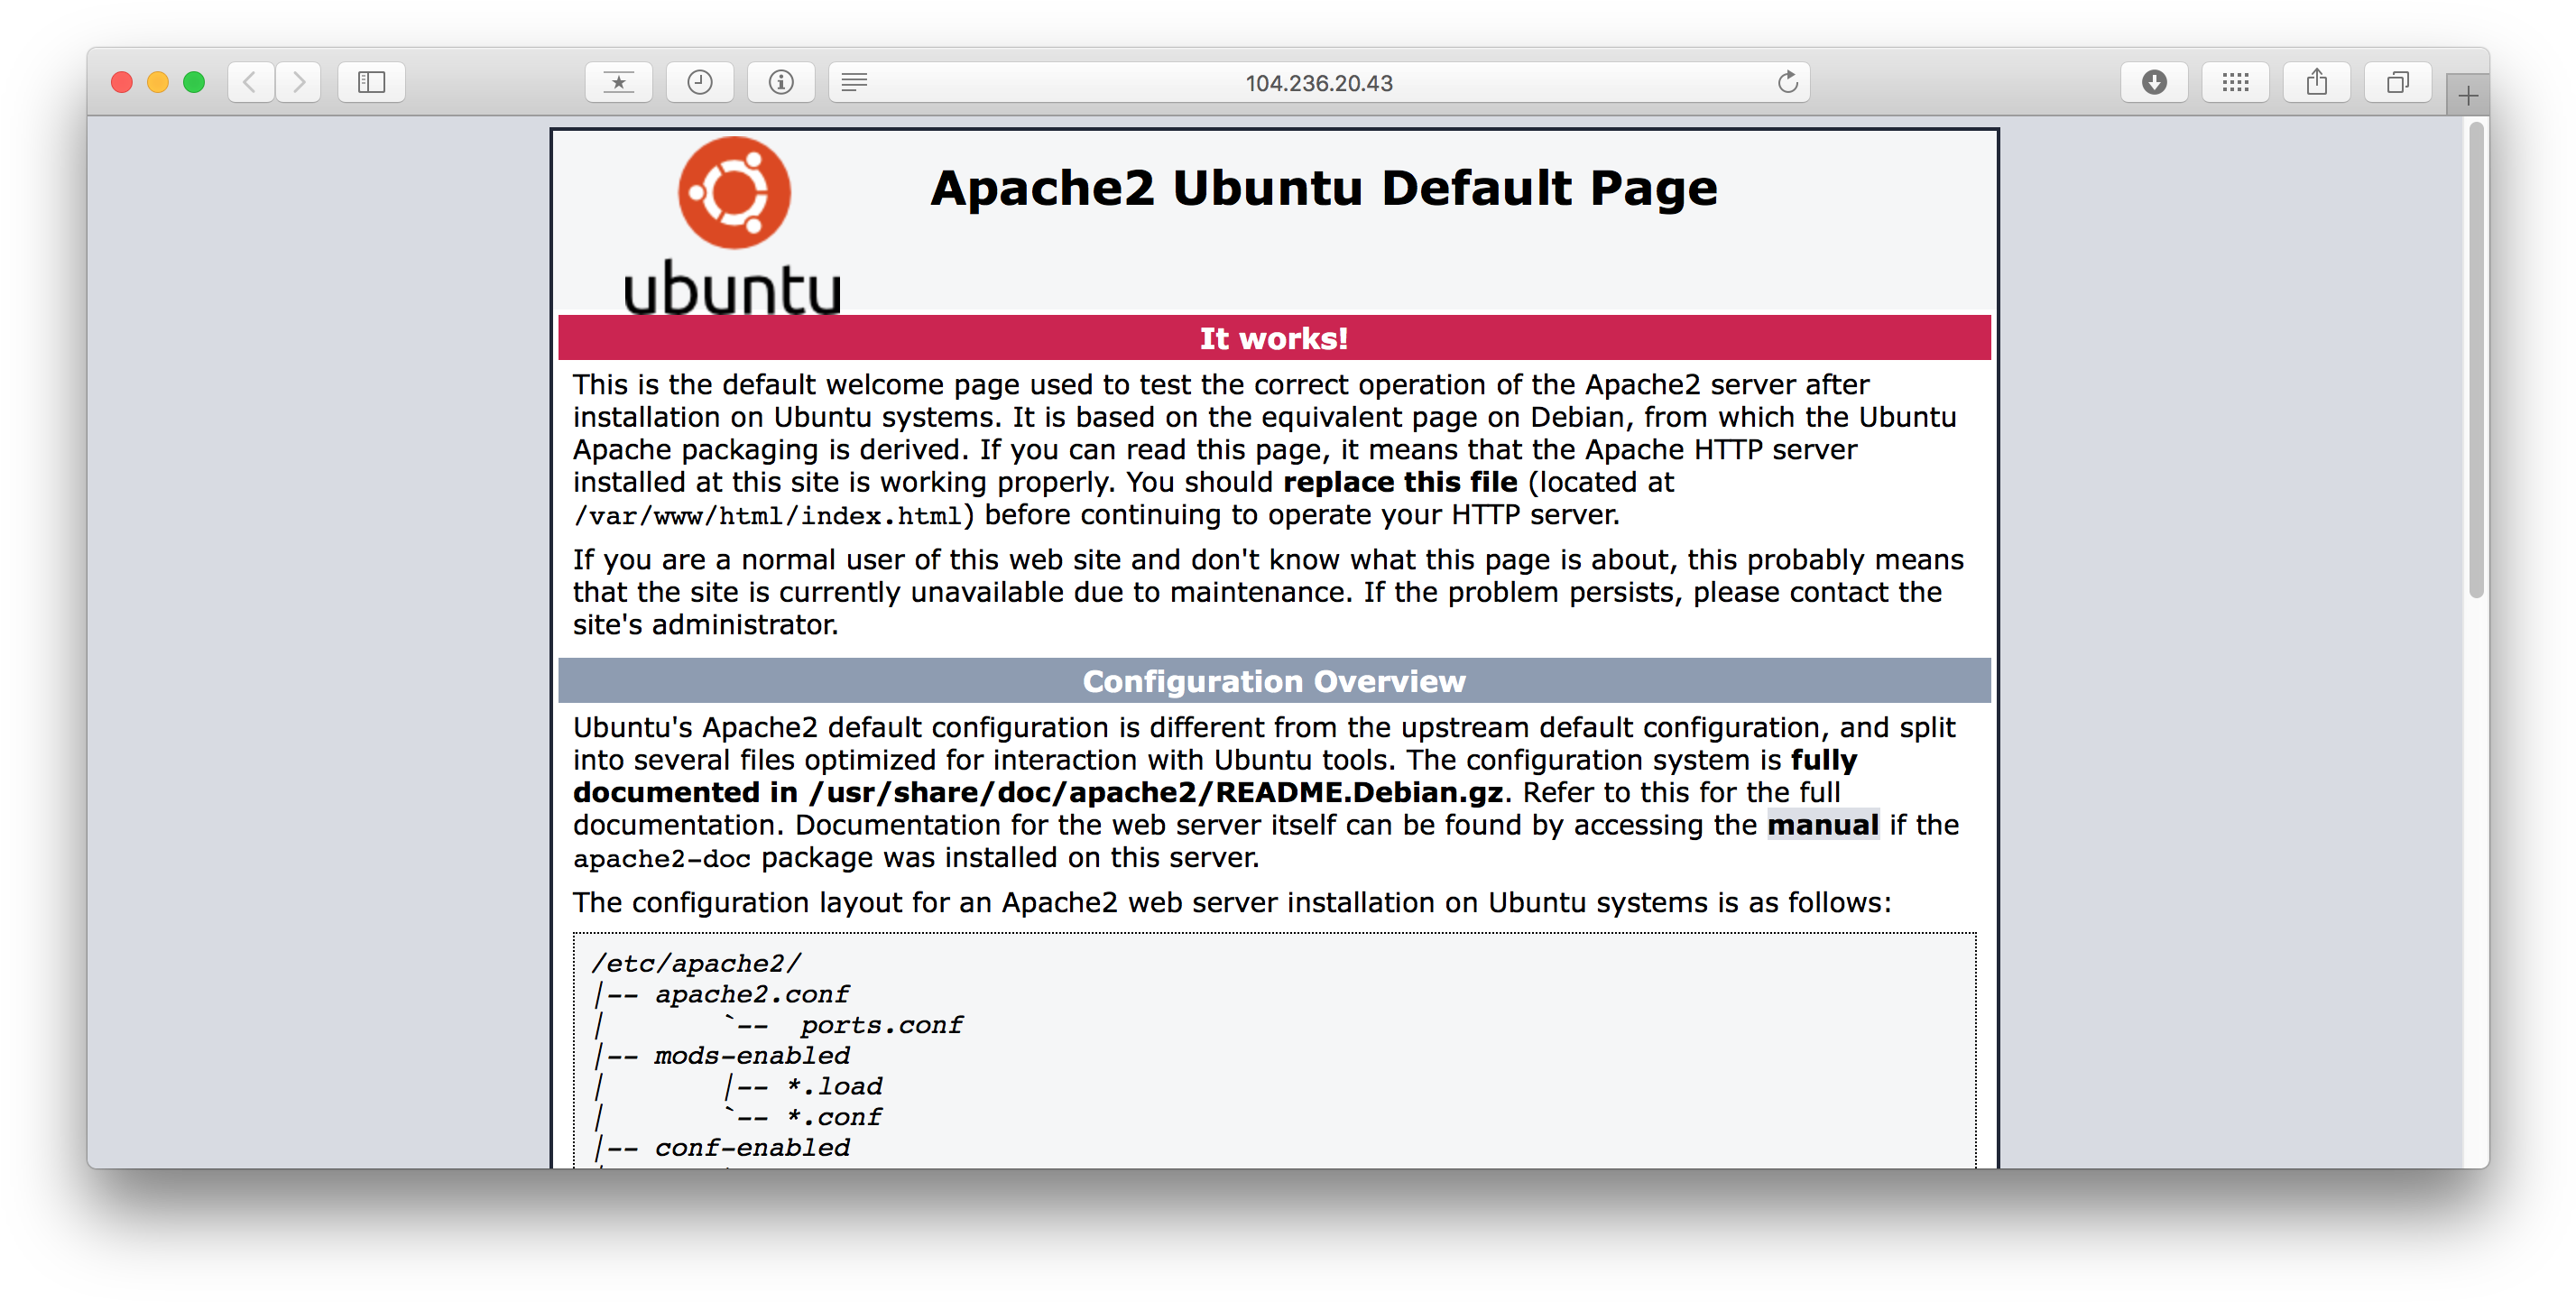2576x1302 pixels.
Task: Open the manual link in Configuration Overview
Action: pos(1823,825)
